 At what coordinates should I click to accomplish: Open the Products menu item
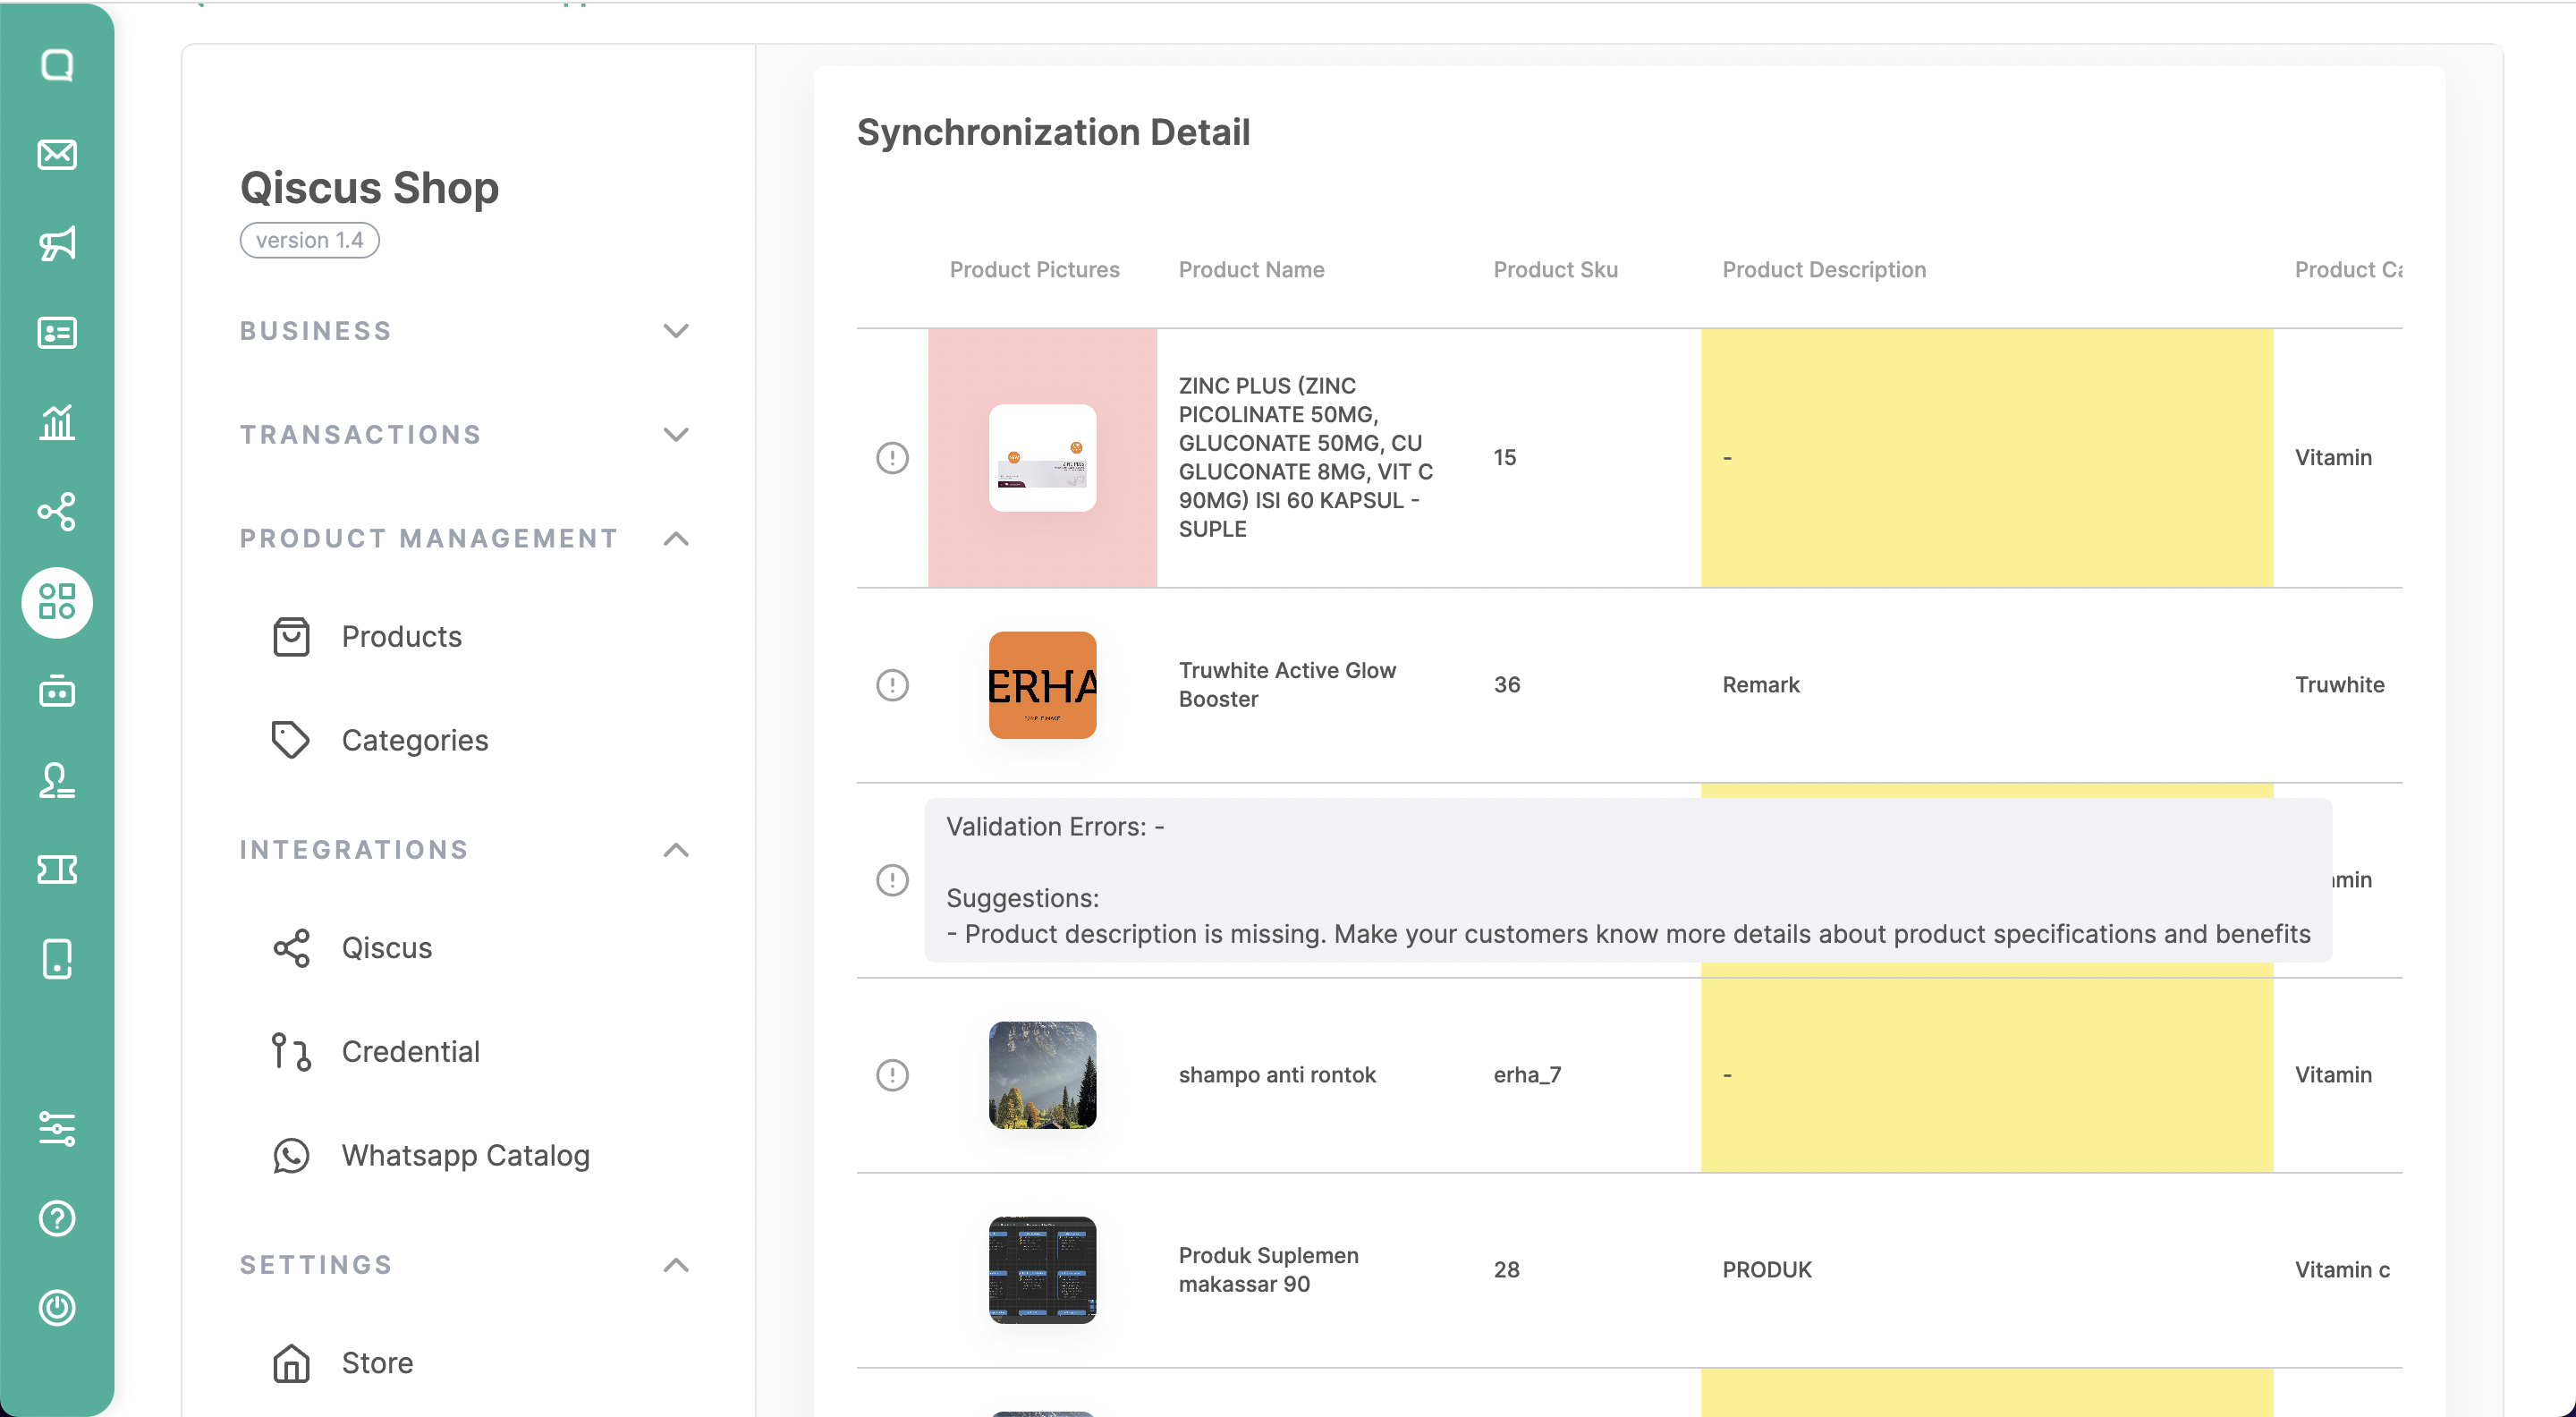(401, 637)
